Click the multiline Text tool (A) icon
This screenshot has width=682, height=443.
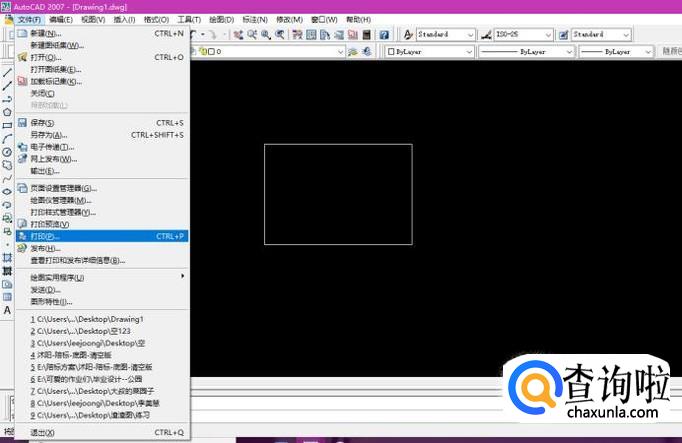[x=7, y=310]
